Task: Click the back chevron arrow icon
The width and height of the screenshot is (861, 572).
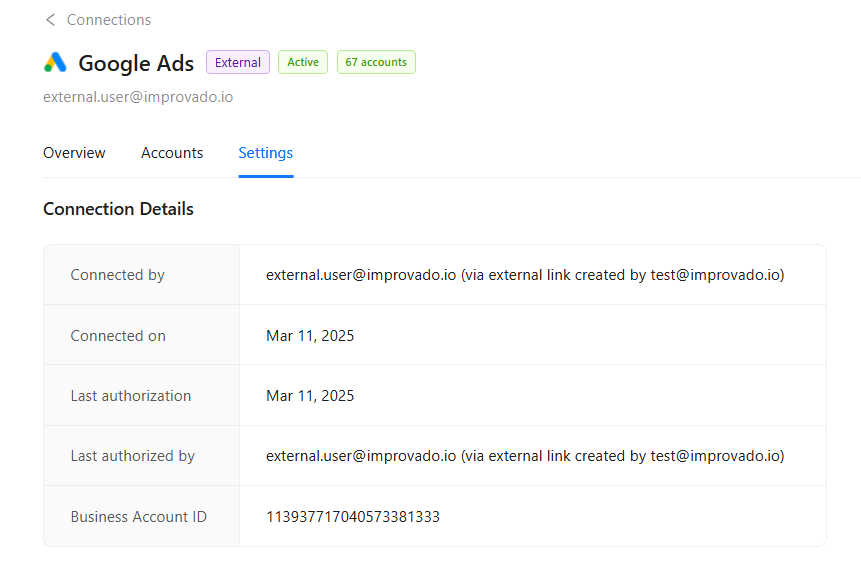Action: click(50, 20)
